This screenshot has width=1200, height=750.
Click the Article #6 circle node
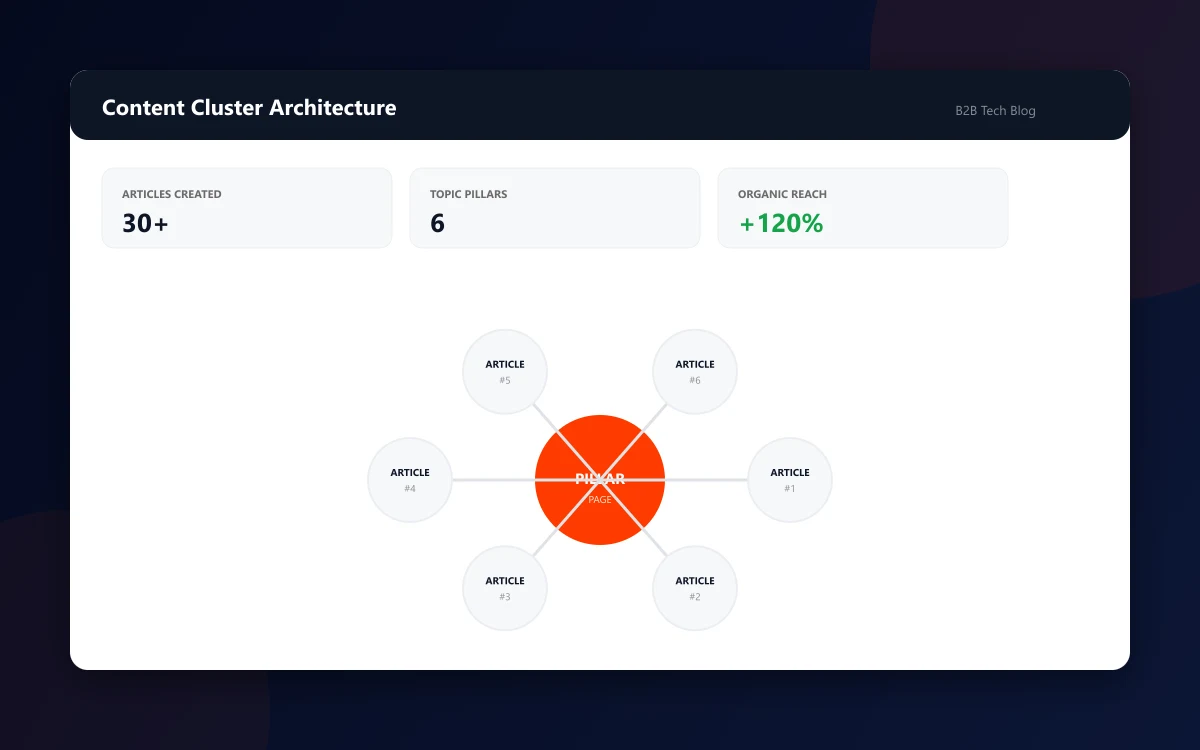coord(695,372)
